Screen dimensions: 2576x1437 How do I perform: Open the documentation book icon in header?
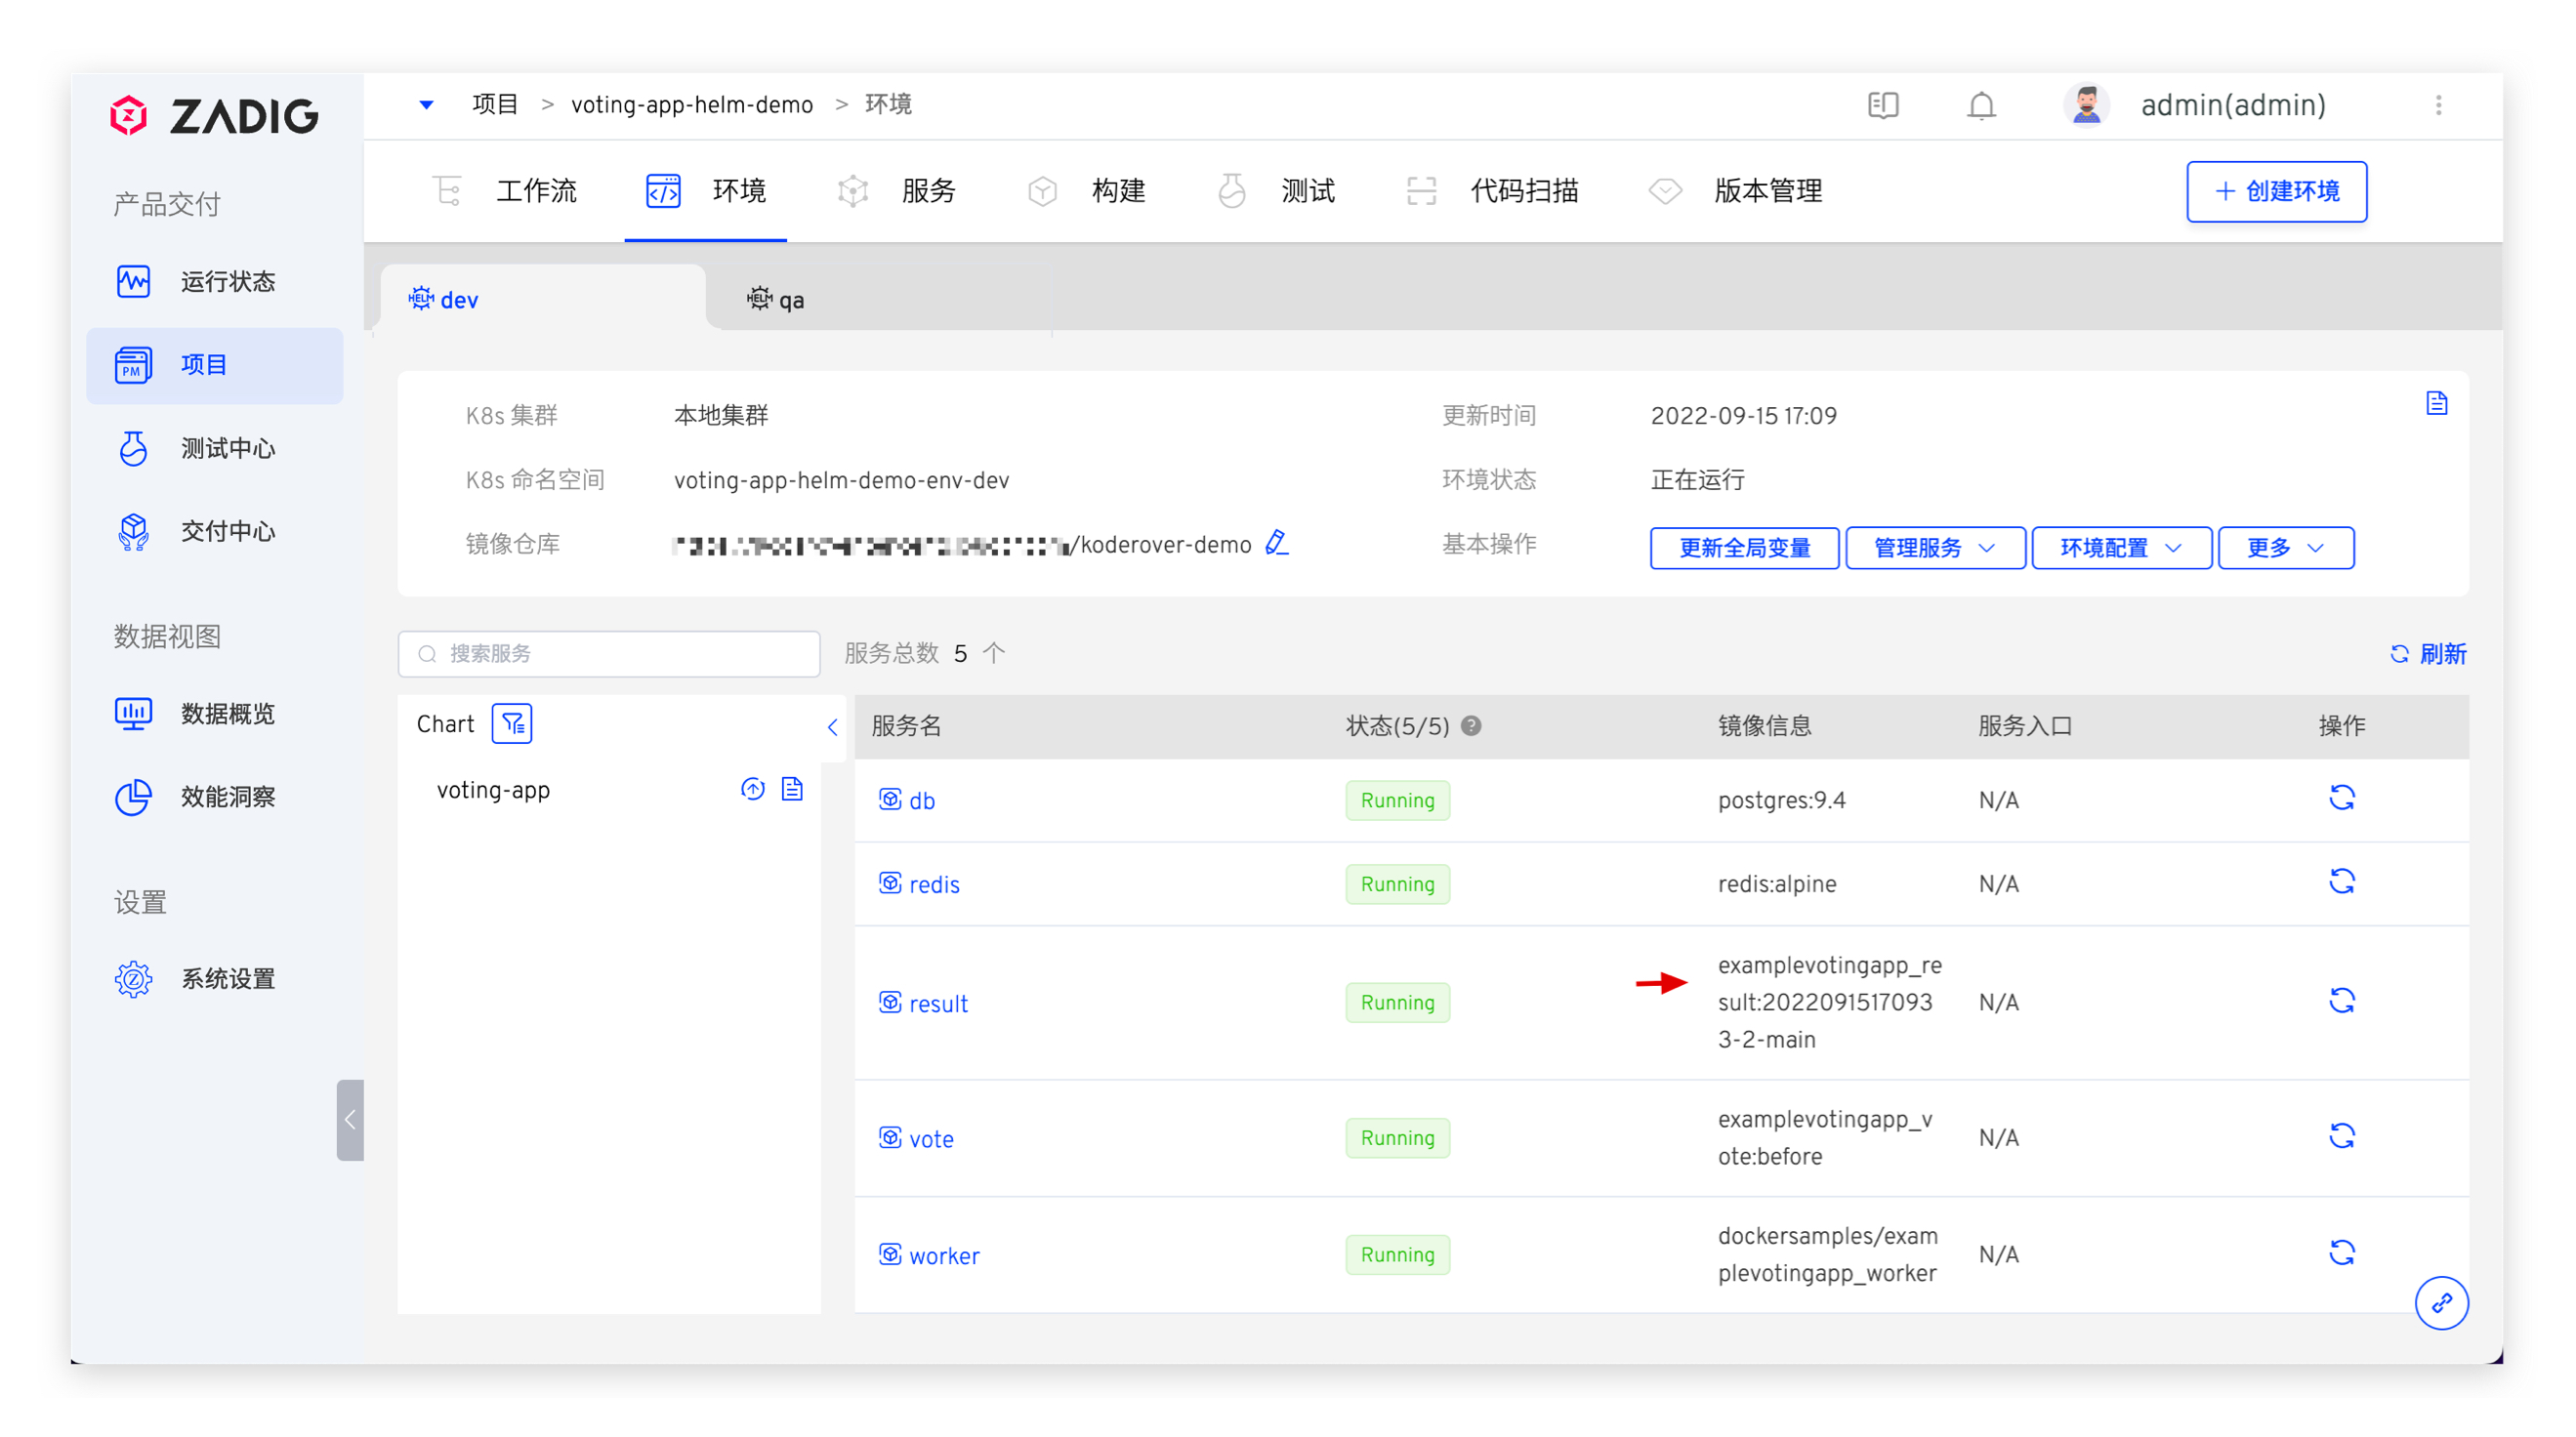pyautogui.click(x=1882, y=105)
